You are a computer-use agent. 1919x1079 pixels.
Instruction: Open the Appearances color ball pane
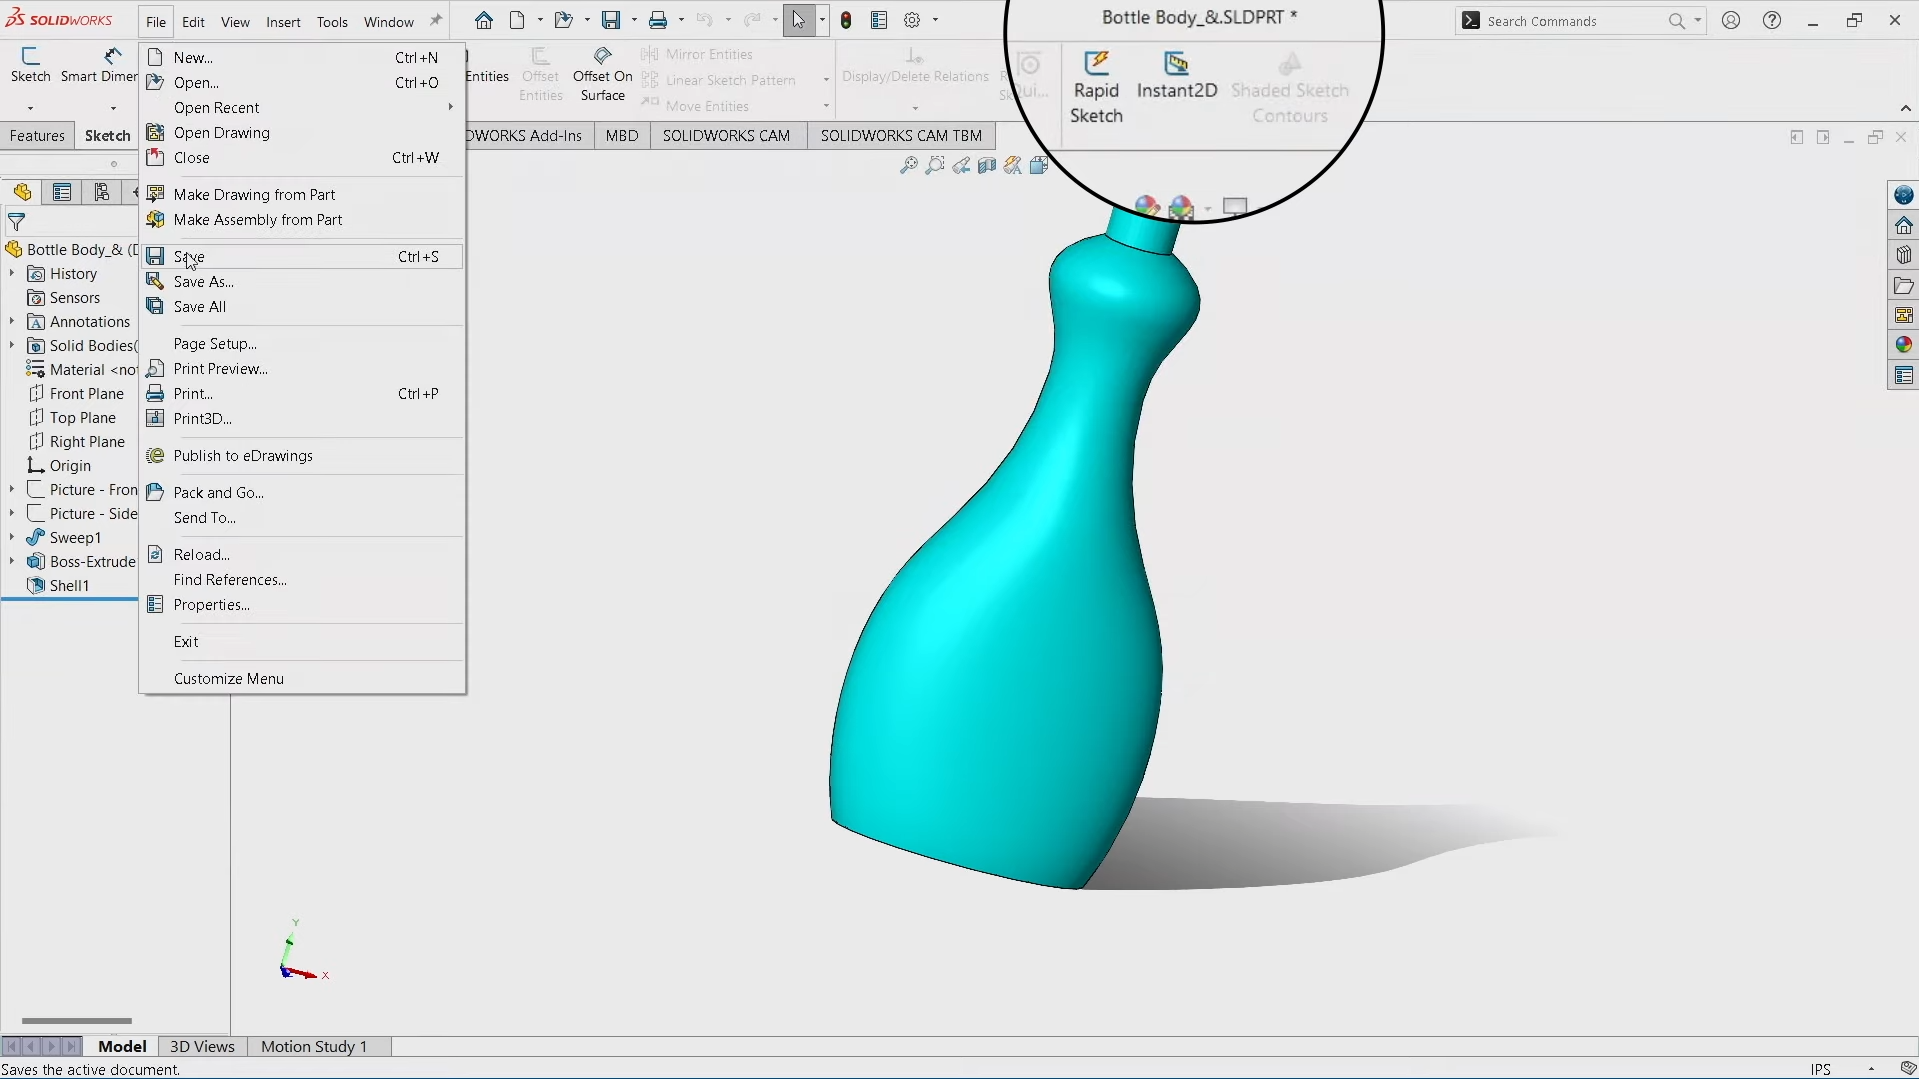1903,345
